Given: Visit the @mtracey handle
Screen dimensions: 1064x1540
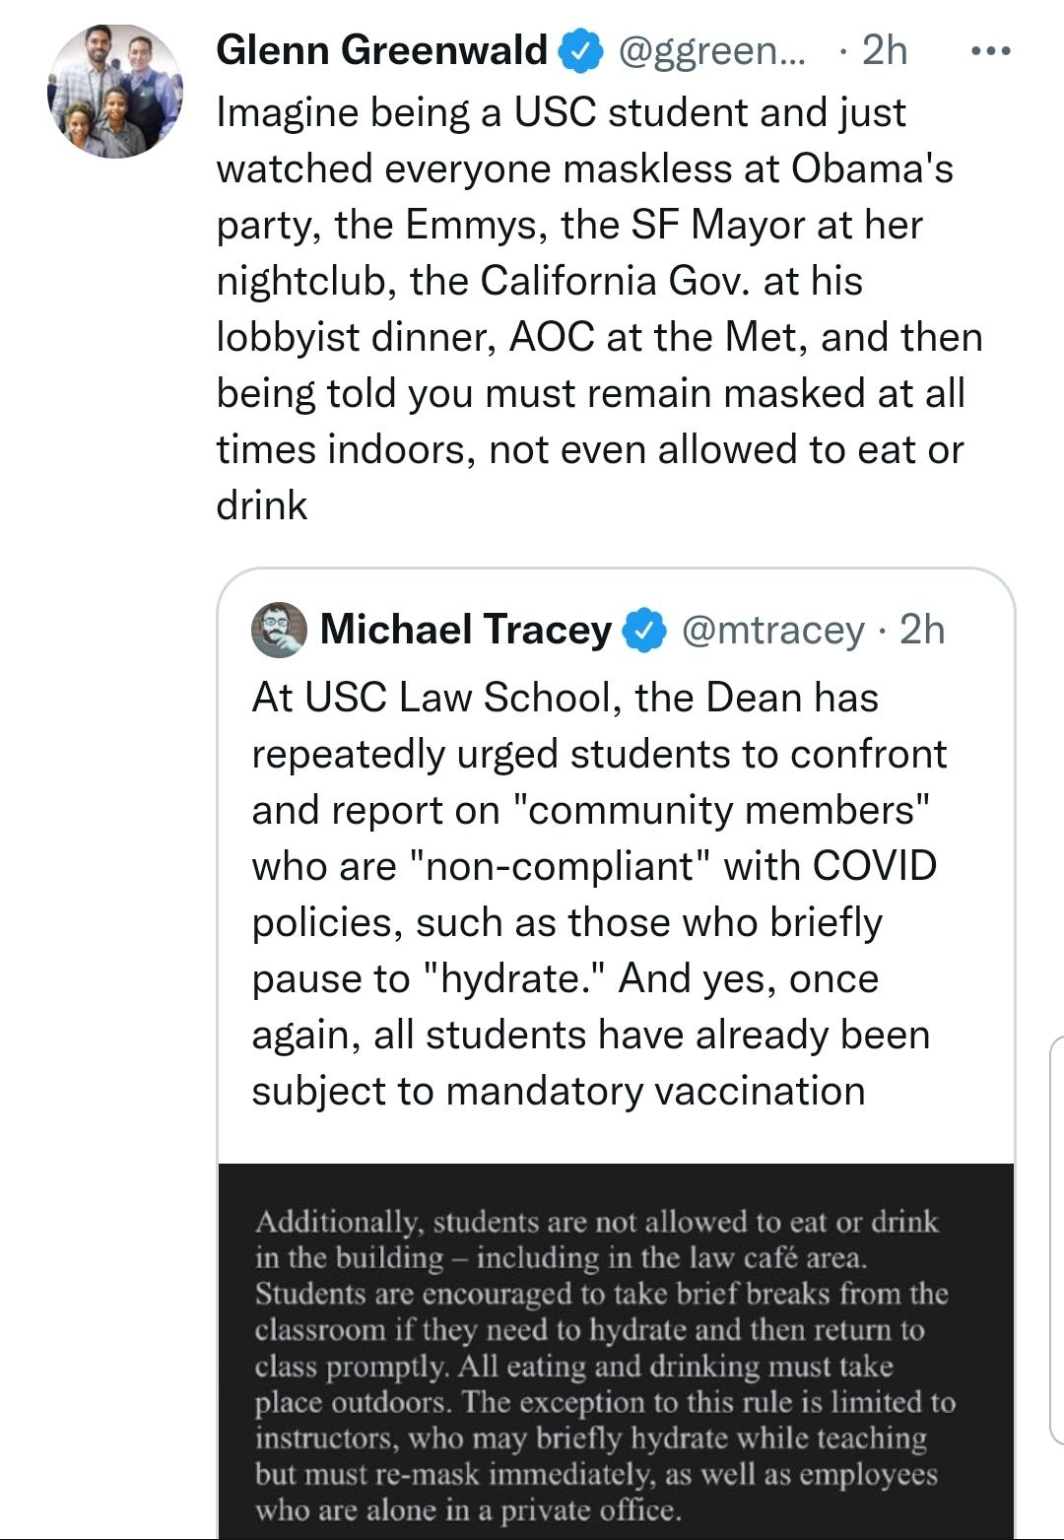Looking at the screenshot, I should click(772, 630).
